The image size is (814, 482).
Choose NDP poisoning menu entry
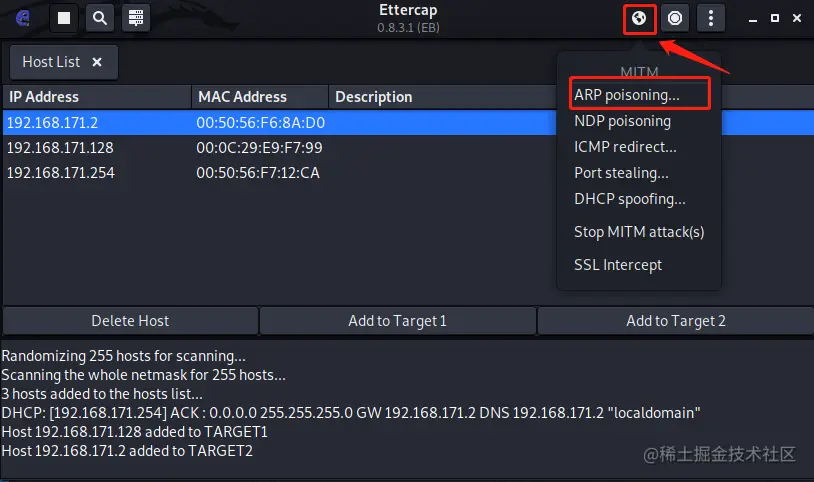point(622,121)
